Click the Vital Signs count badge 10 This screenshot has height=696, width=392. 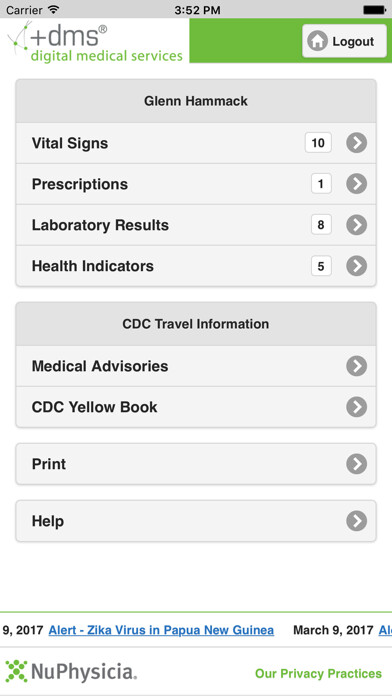[318, 143]
